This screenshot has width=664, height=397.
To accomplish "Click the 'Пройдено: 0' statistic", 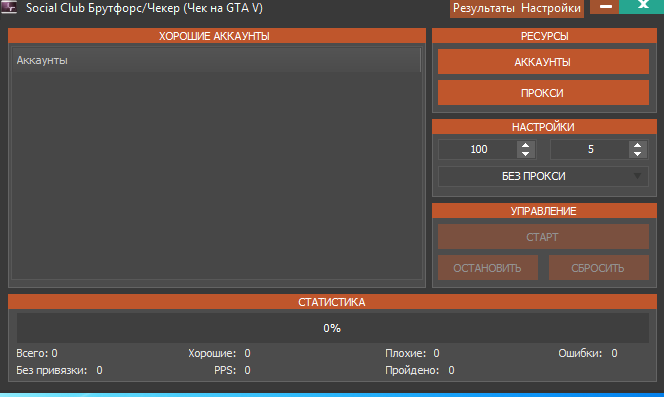I will pyautogui.click(x=419, y=370).
